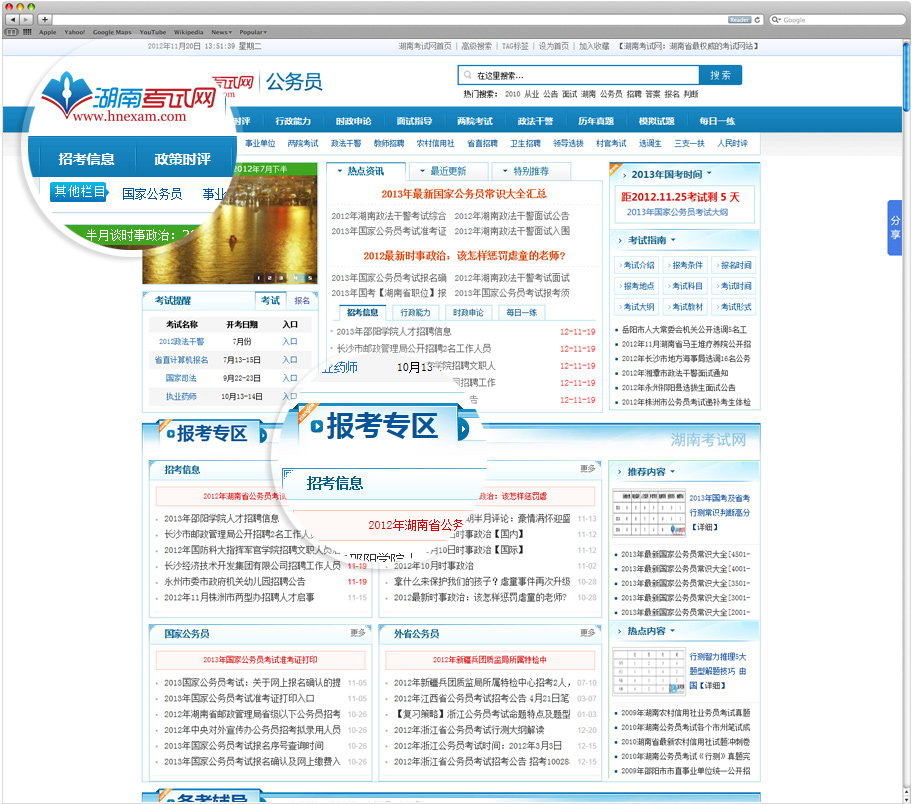This screenshot has width=914, height=804.
Task: Select the 行政能力 tab under news
Action: (x=416, y=312)
